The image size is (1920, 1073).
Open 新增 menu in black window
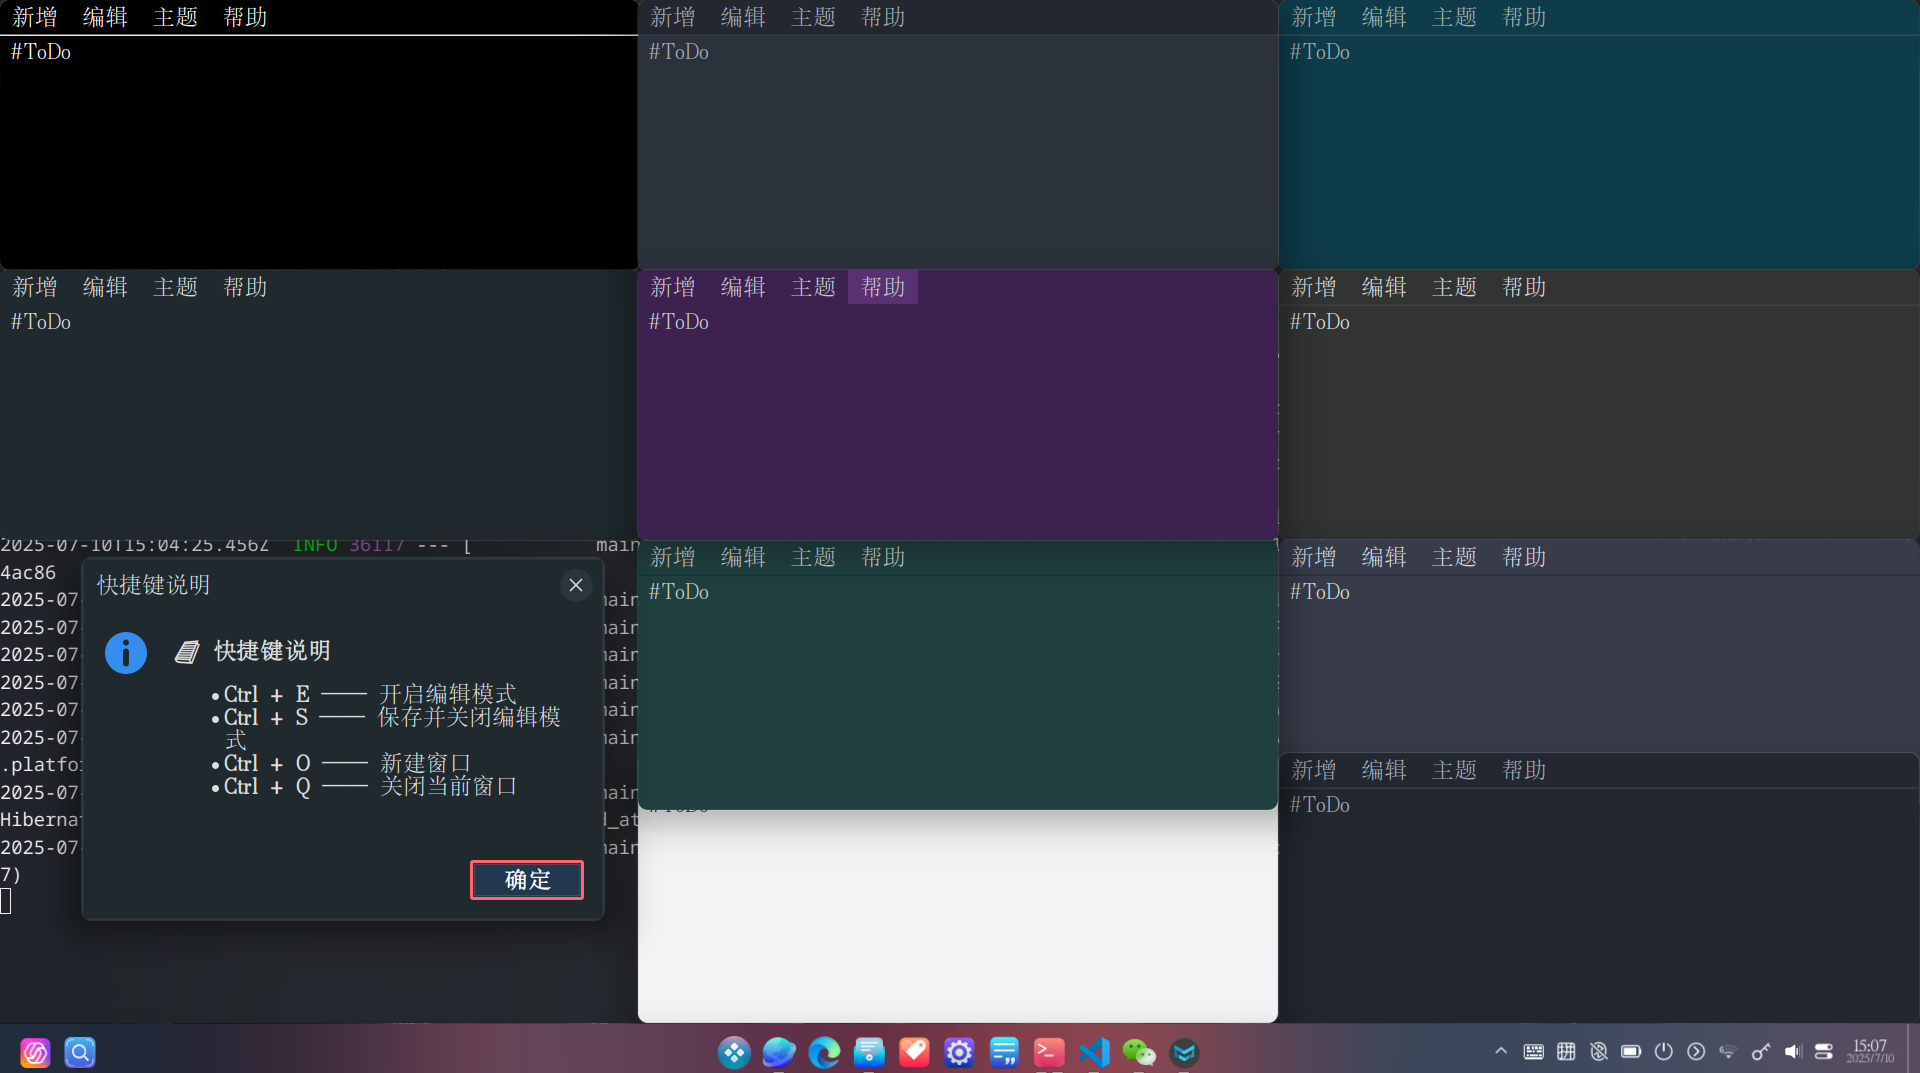pos(35,17)
